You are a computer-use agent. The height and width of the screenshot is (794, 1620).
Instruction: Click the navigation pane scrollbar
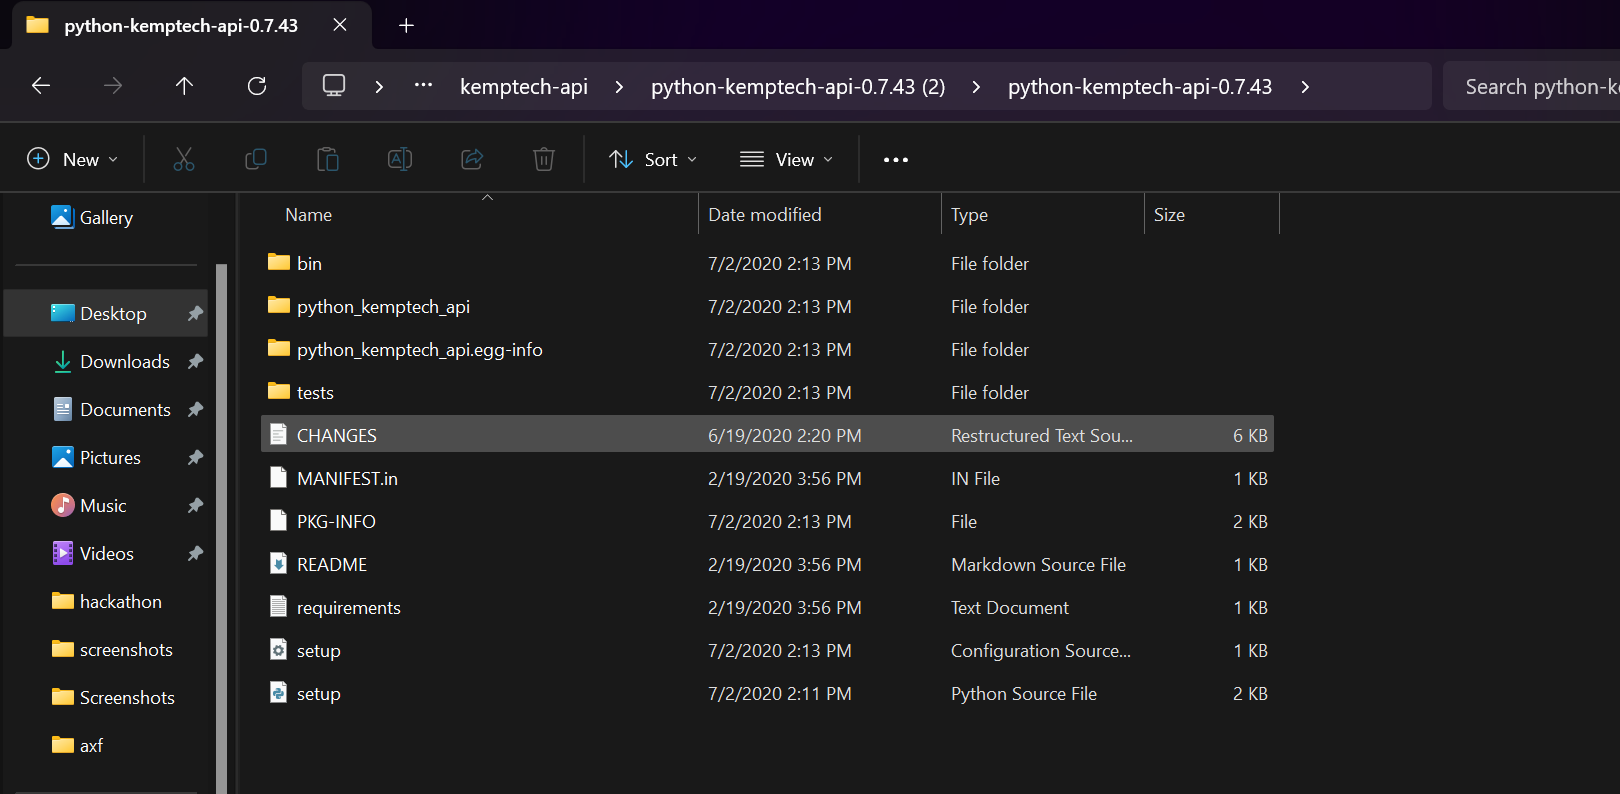point(222,529)
